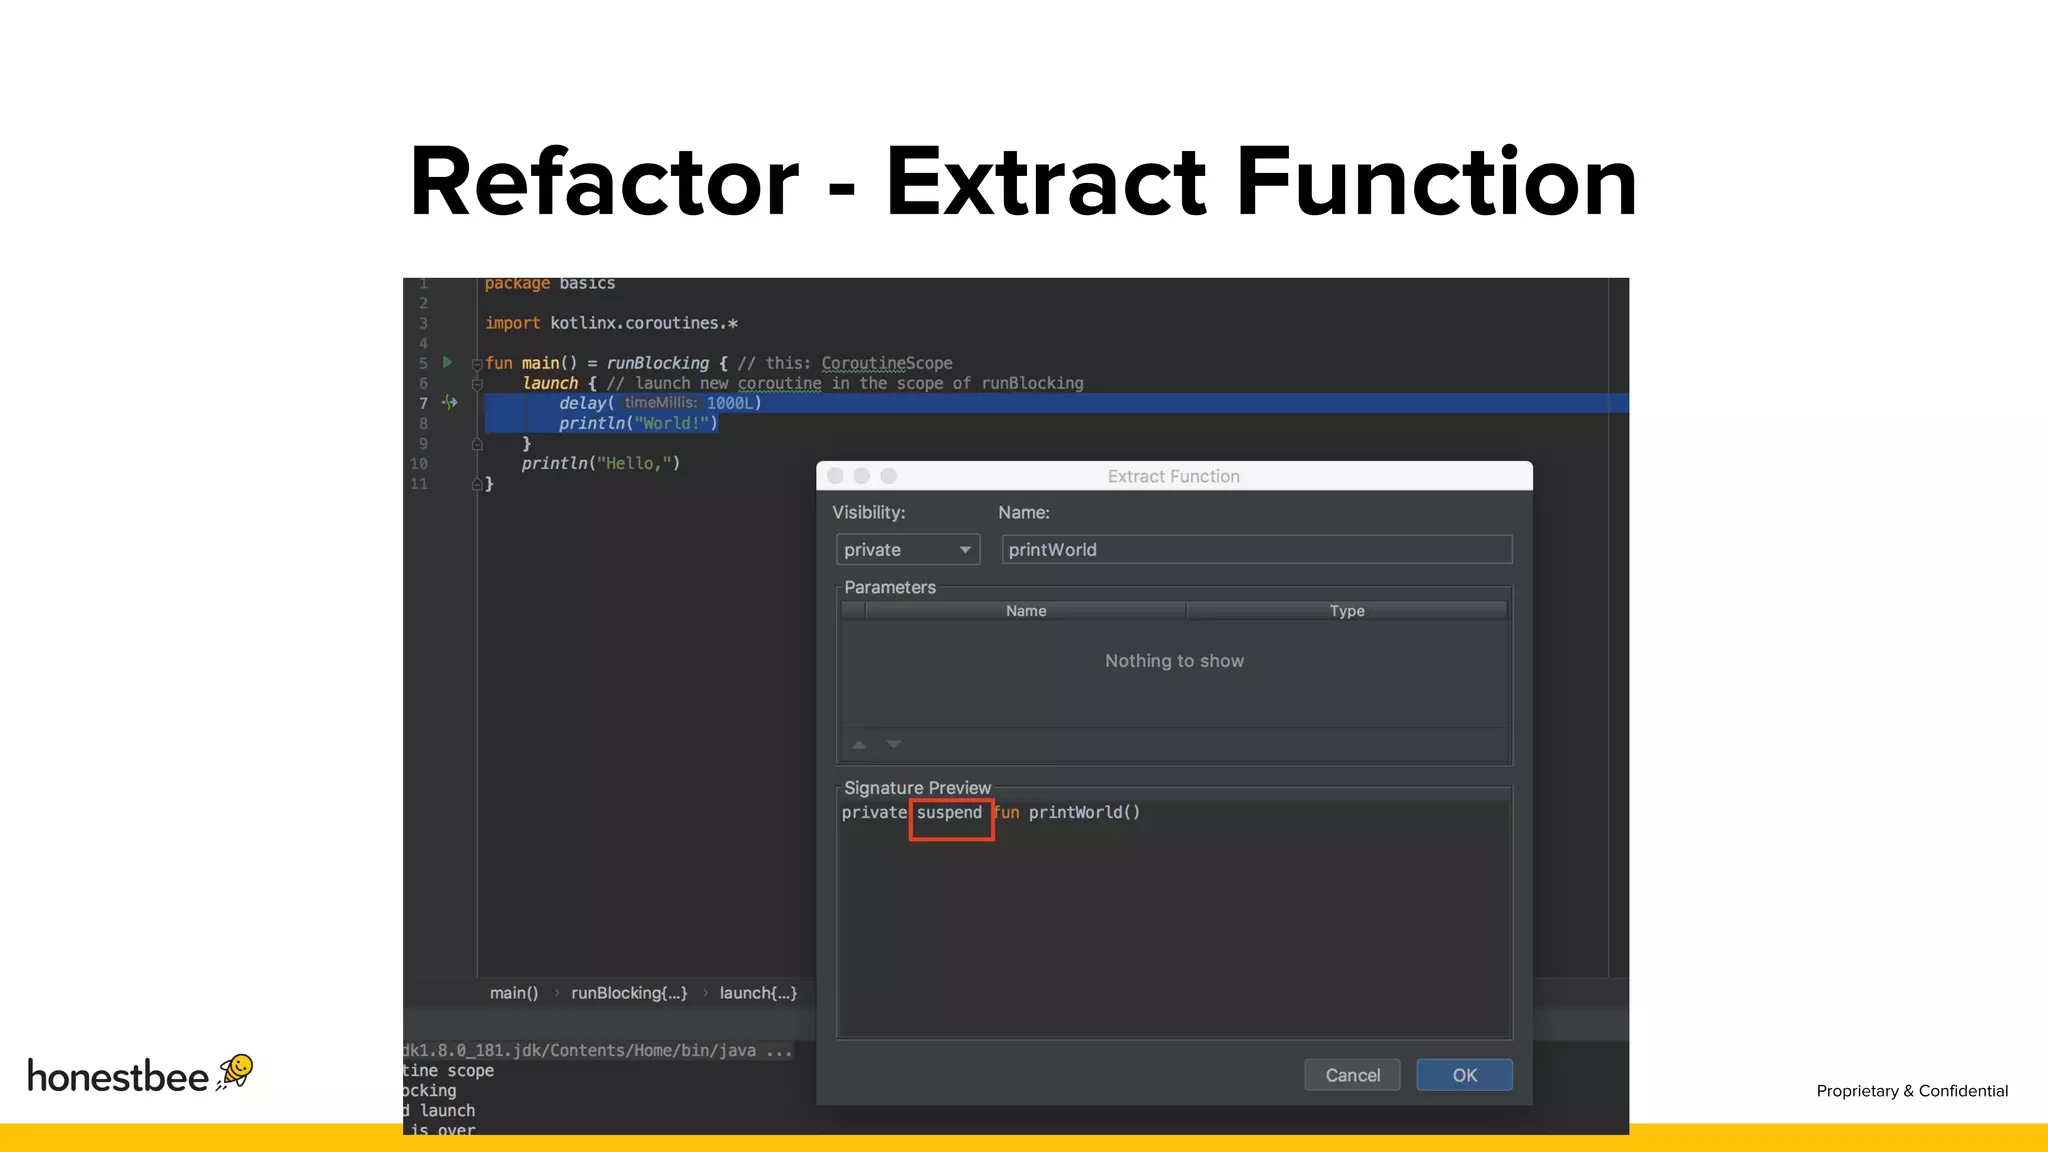This screenshot has width=2048, height=1152.
Task: Select the main() breadcrumb
Action: [514, 993]
